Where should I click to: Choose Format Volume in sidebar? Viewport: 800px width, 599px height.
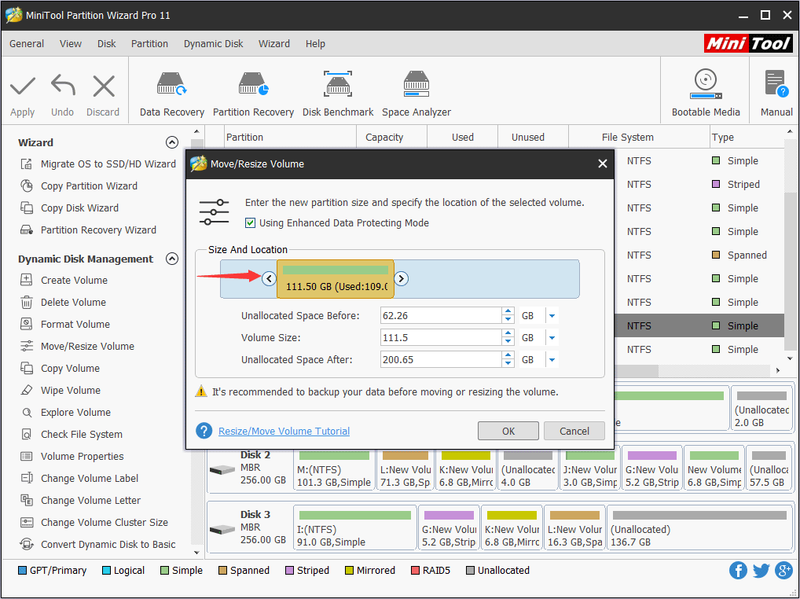65,324
